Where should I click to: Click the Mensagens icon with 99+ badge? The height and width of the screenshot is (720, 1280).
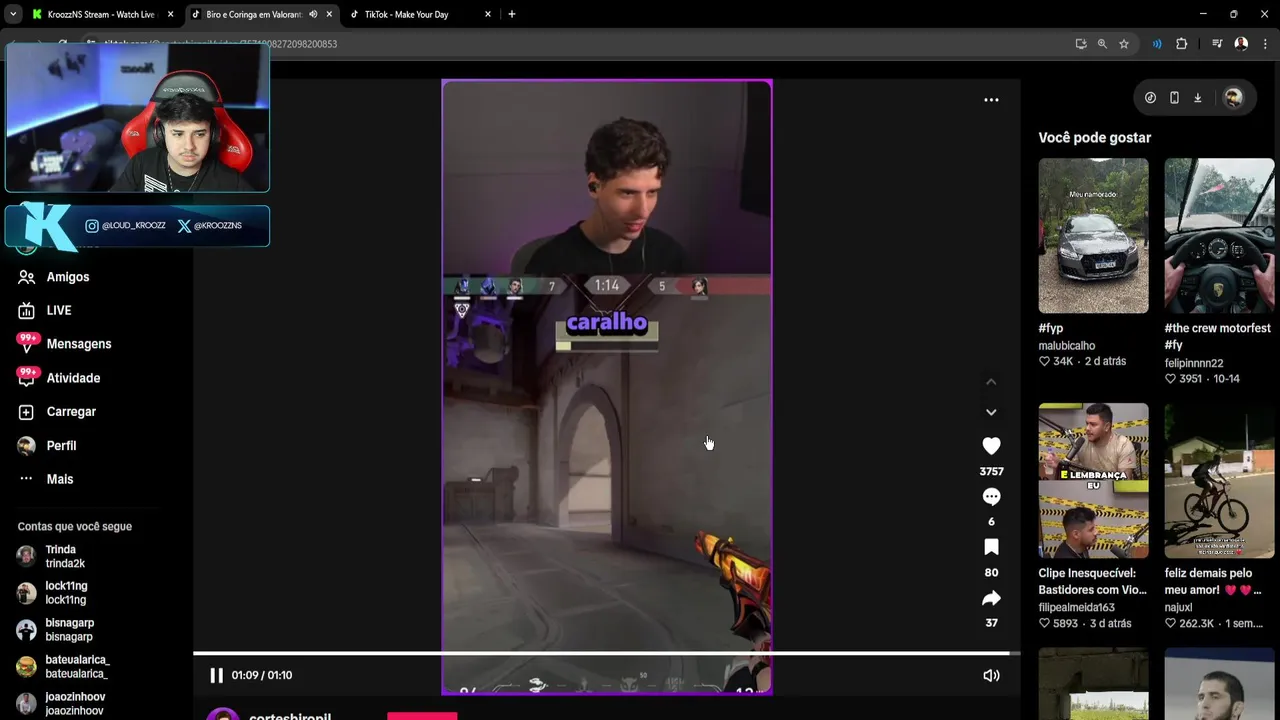27,344
